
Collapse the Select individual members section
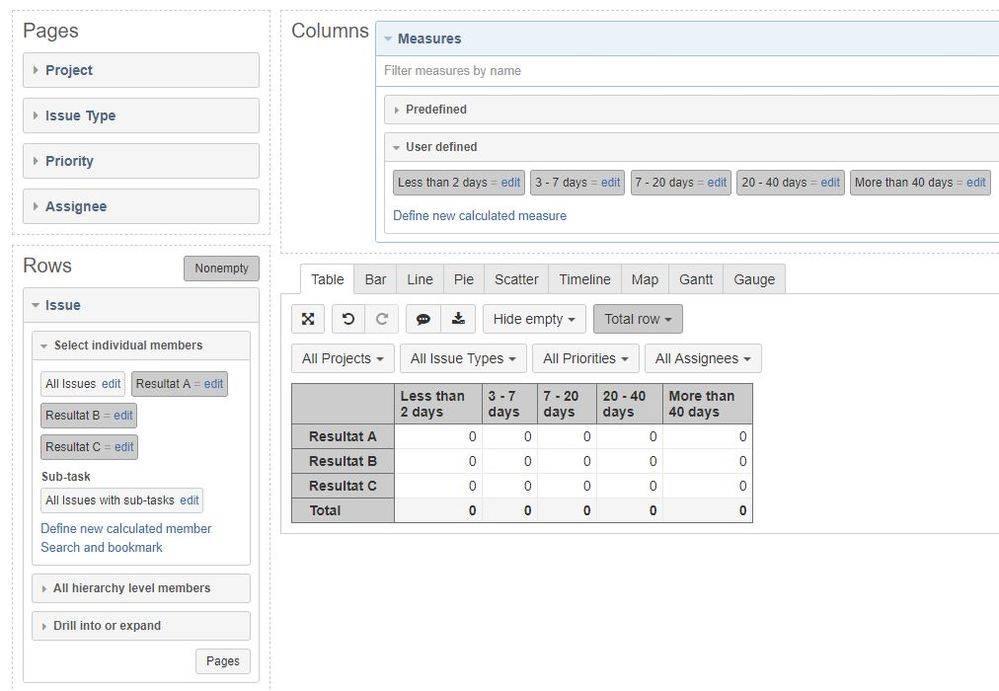141,345
